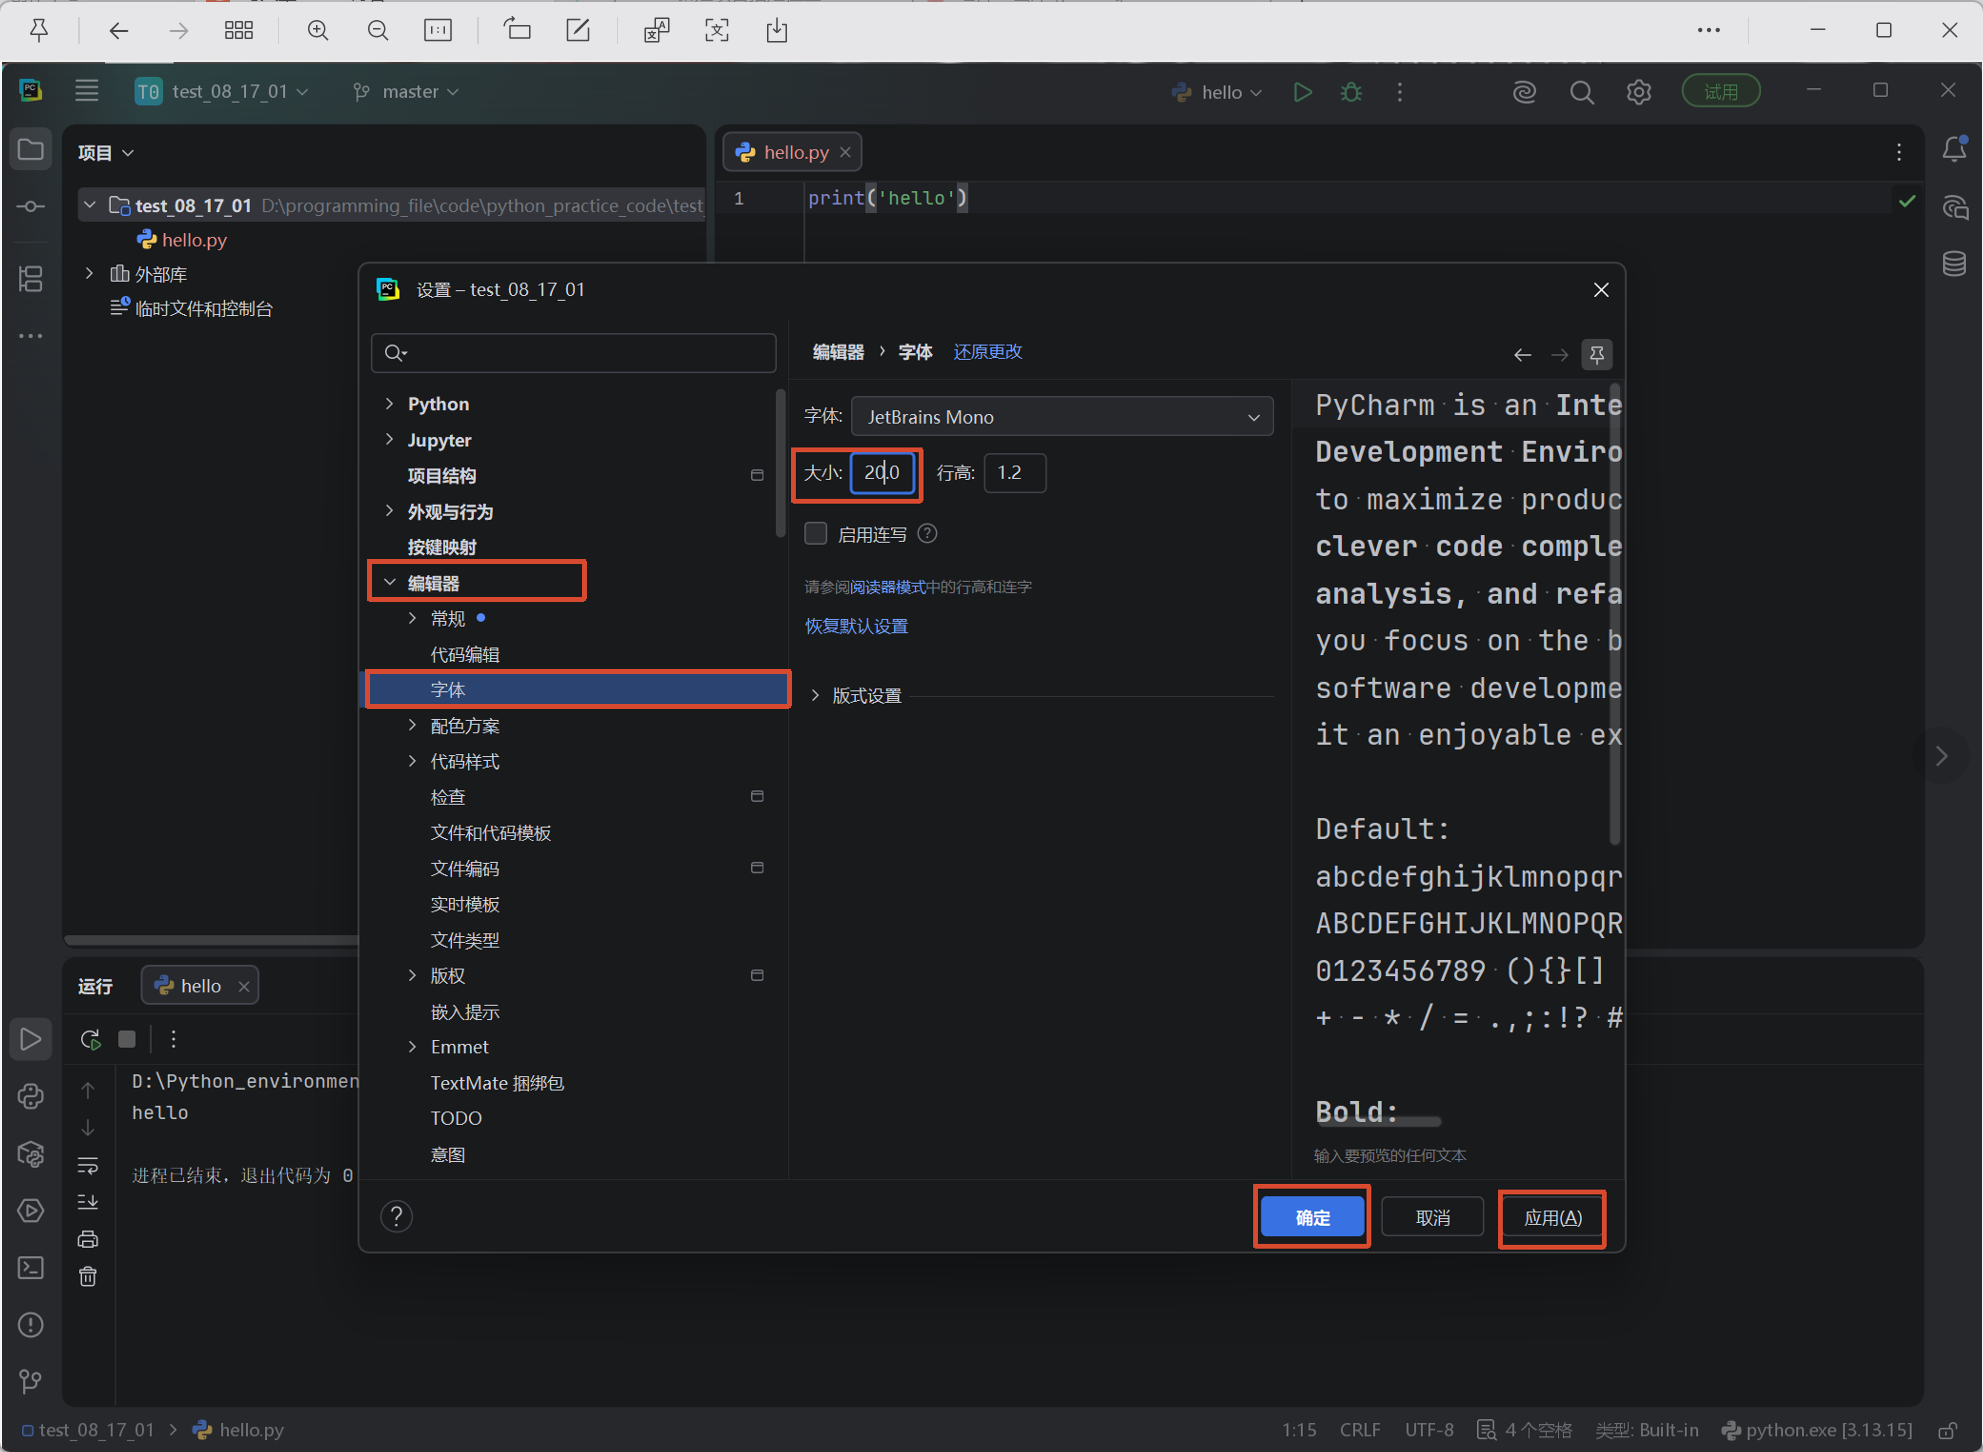Viewport: 1983px width, 1452px height.
Task: Toggle soft-wrap icon in Run panel
Action: 88,1165
